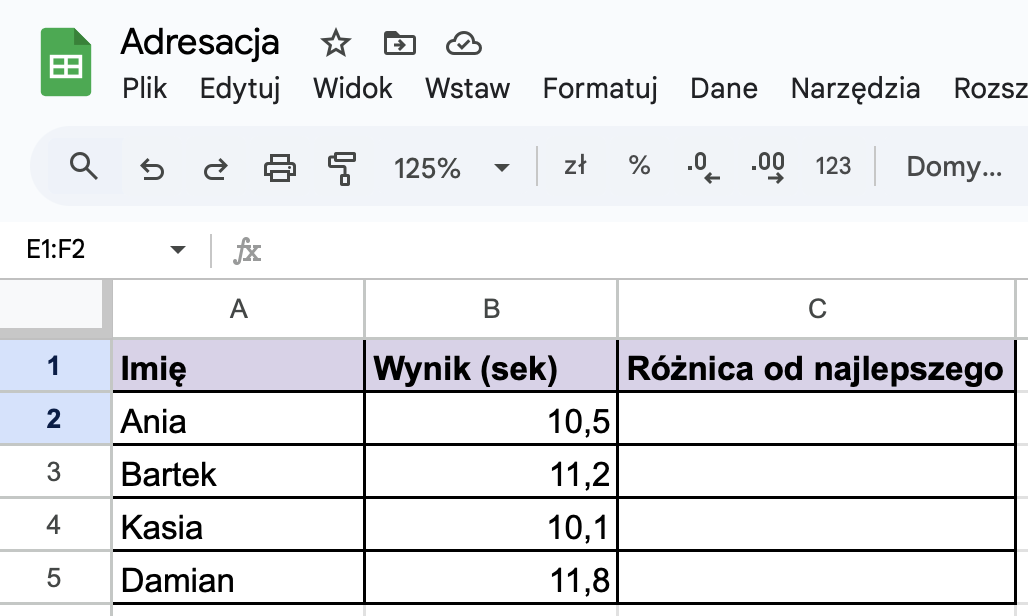Image resolution: width=1028 pixels, height=616 pixels.
Task: Click the move to folder icon
Action: point(399,43)
